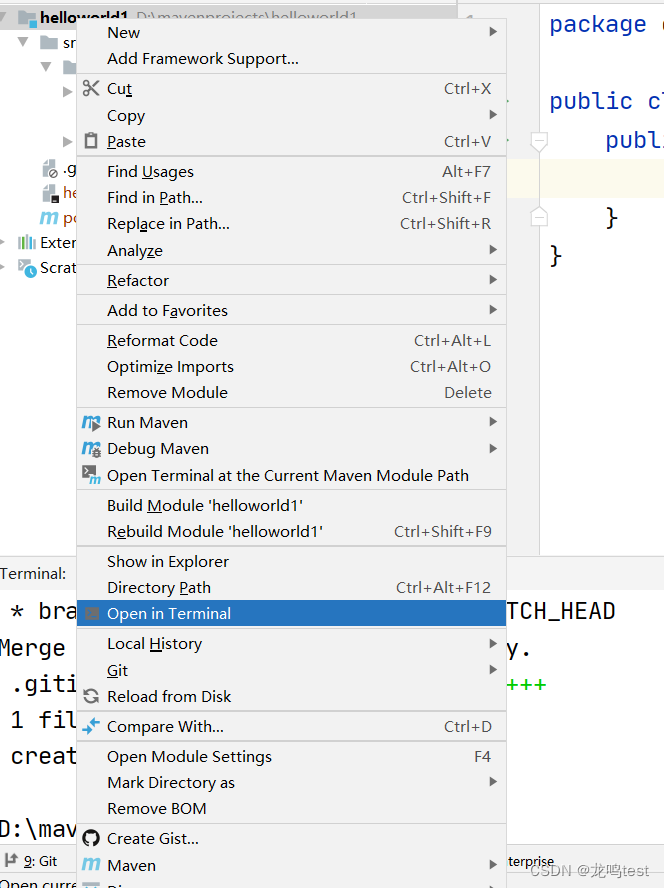The width and height of the screenshot is (664, 888).
Task: Collapse the src folder in project tree
Action: 22,42
